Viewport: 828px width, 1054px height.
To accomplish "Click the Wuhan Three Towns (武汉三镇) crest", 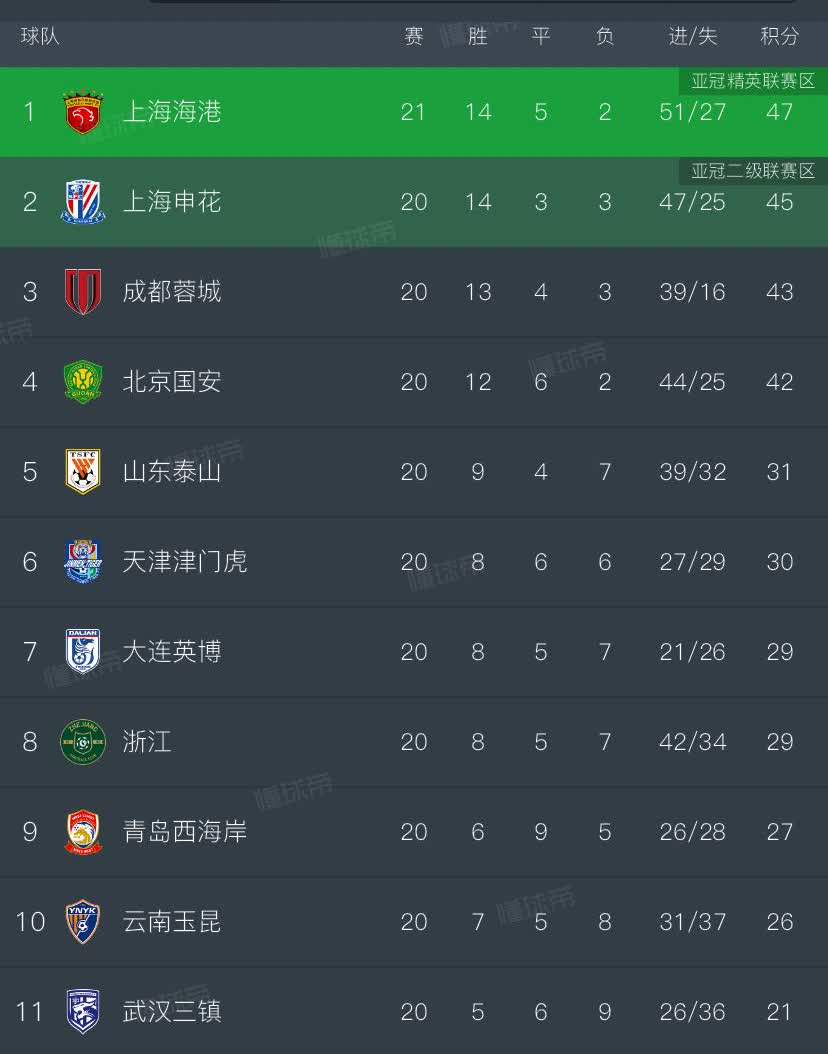I will pos(83,1011).
